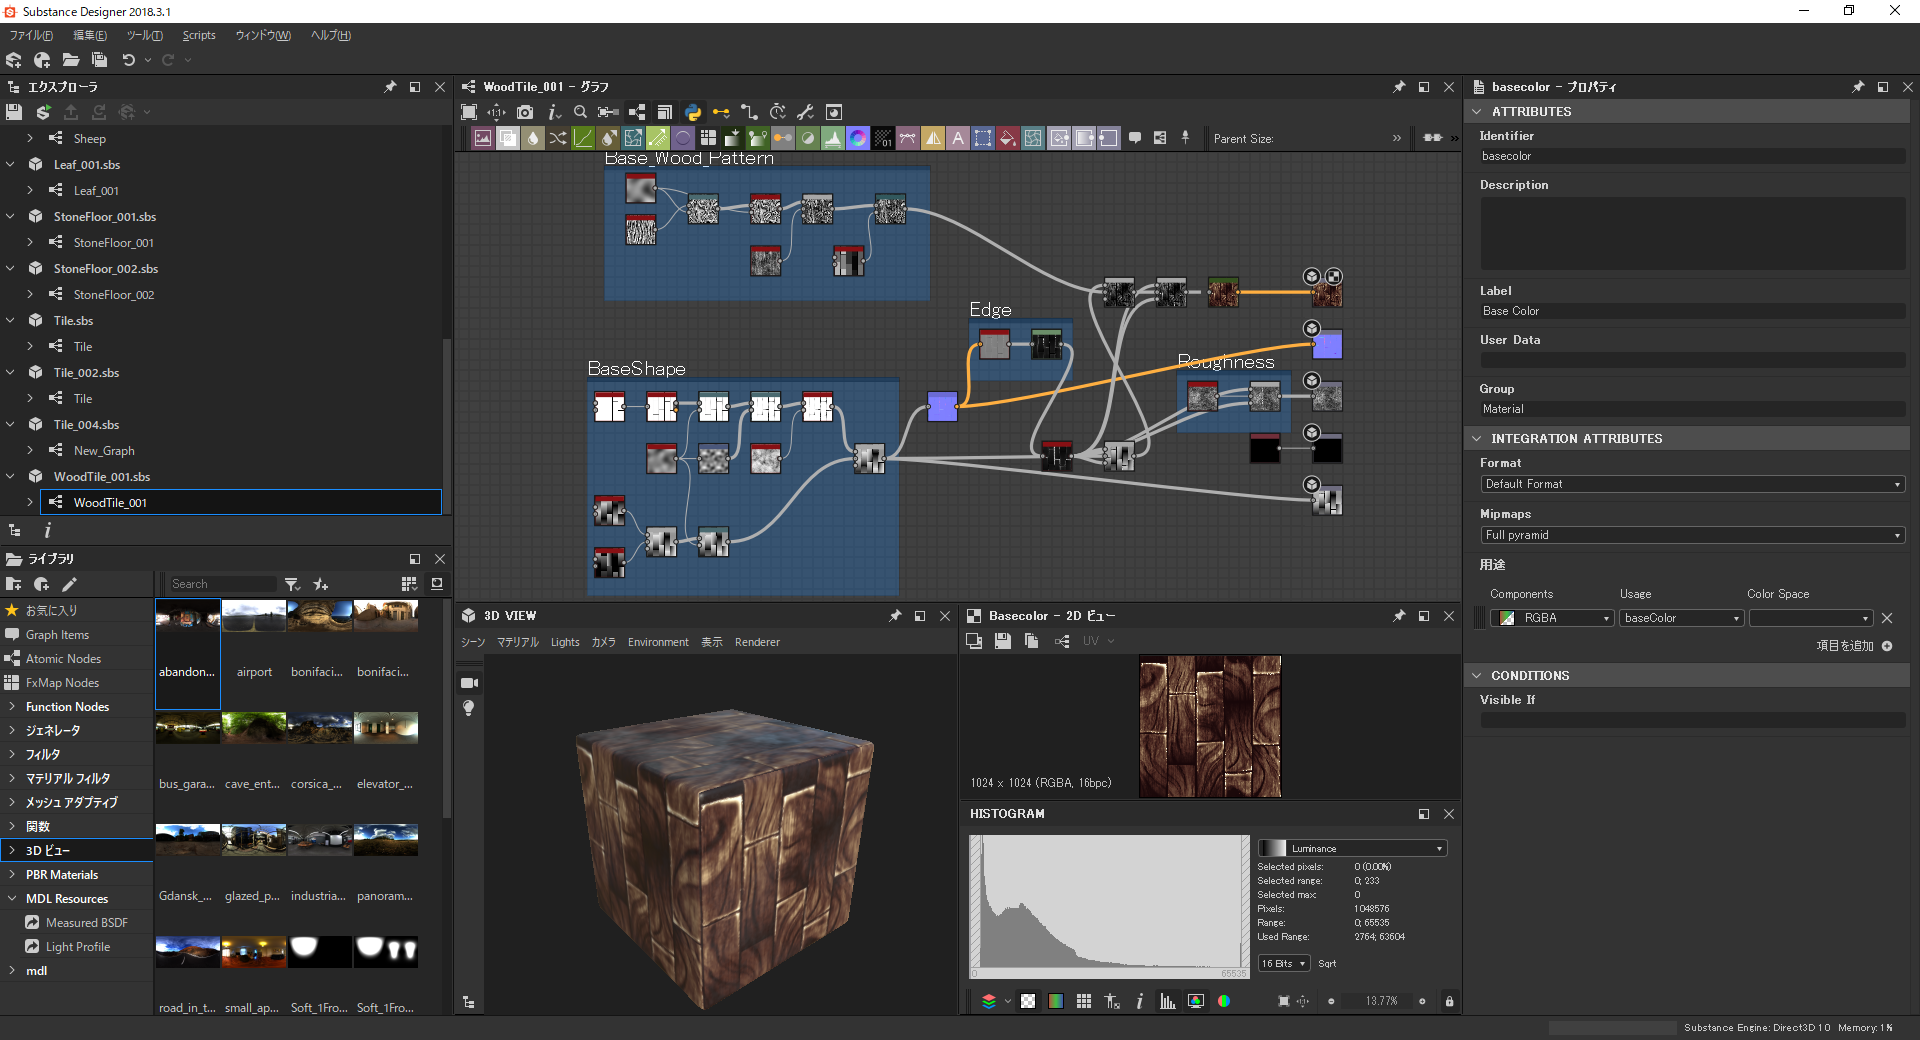Open Environment menu in 3D view
Screen dimensions: 1920x1040
658,642
